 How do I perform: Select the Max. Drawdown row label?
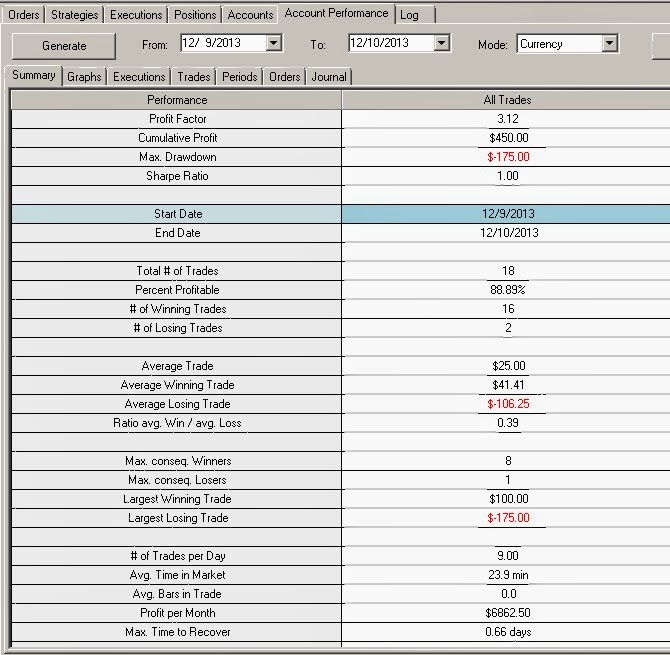178,157
